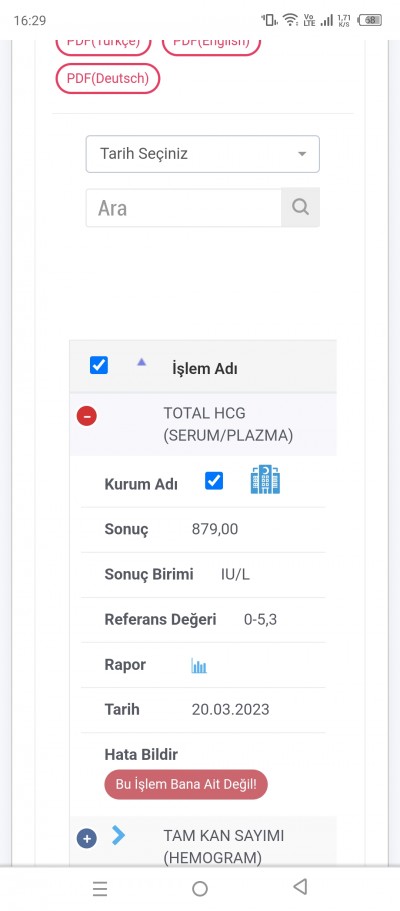The height and width of the screenshot is (911, 400).
Task: Click the blue chevron beside TAM KAN SAYIMI
Action: click(119, 835)
